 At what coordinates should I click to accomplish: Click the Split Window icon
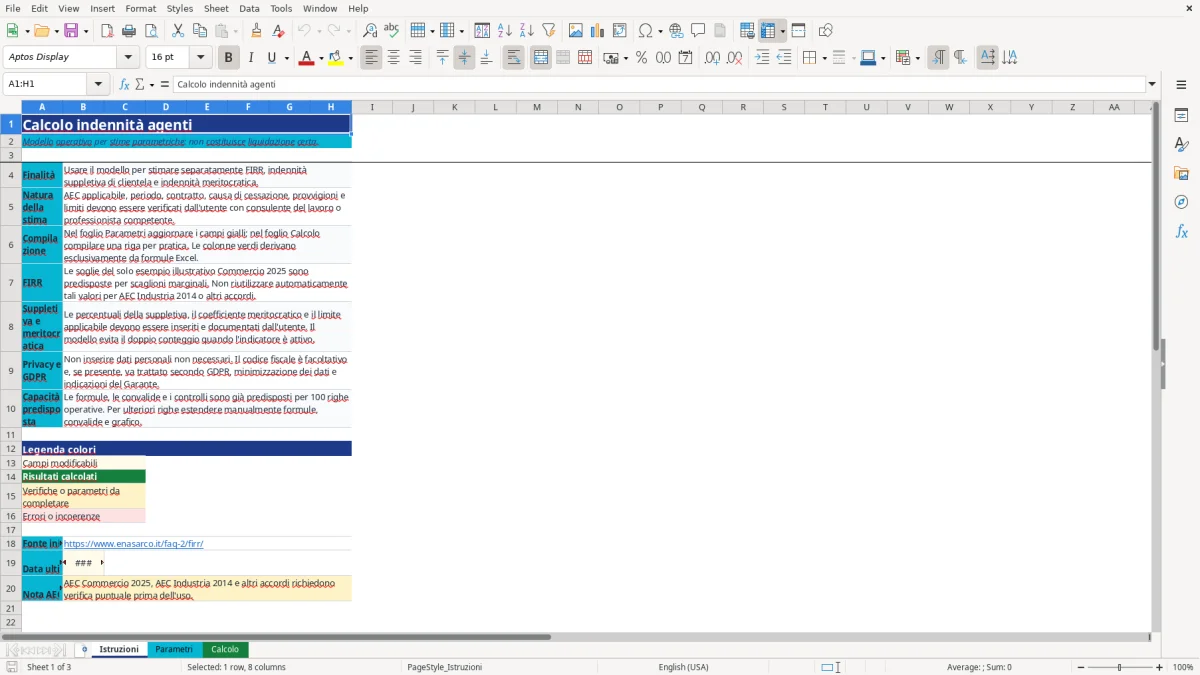point(798,31)
